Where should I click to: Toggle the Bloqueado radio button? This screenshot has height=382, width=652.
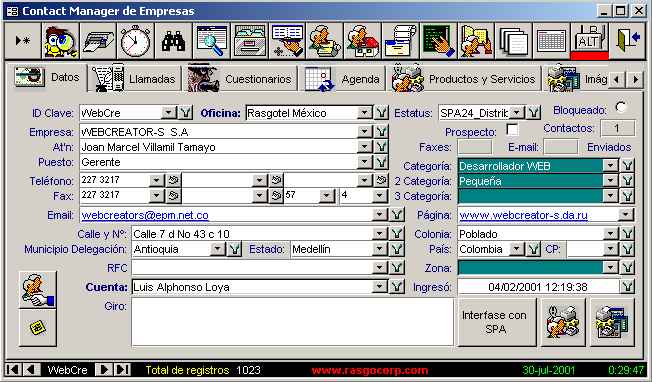621,107
